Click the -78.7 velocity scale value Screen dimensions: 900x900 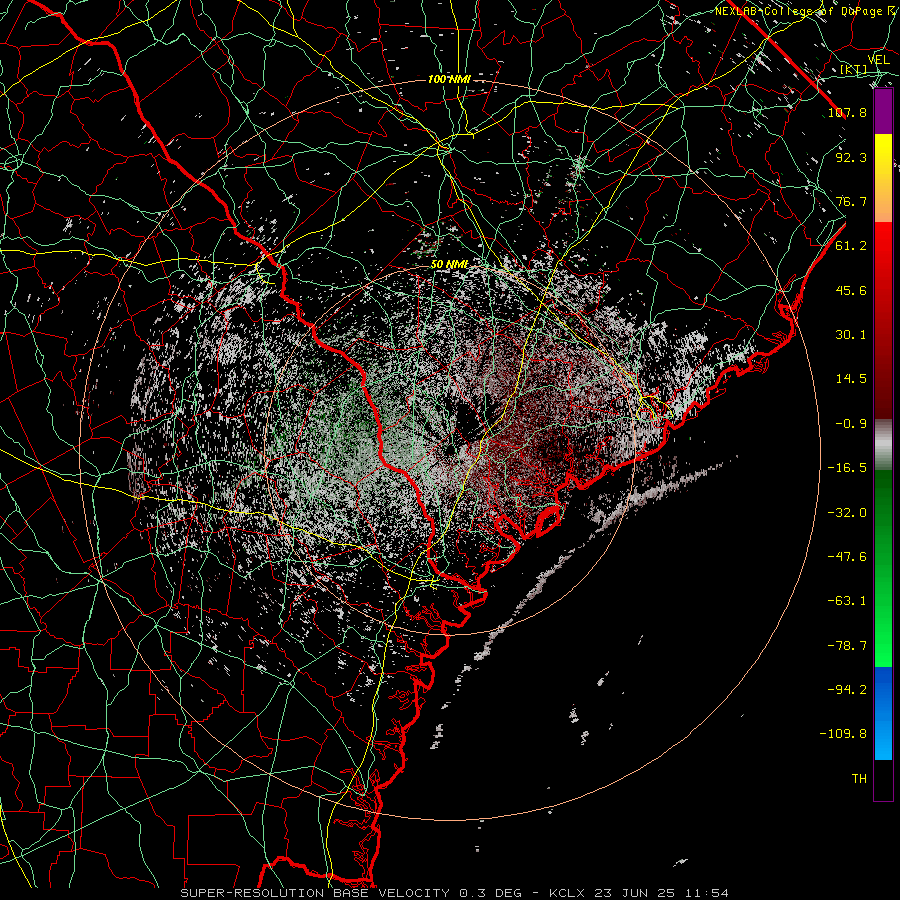coord(847,646)
